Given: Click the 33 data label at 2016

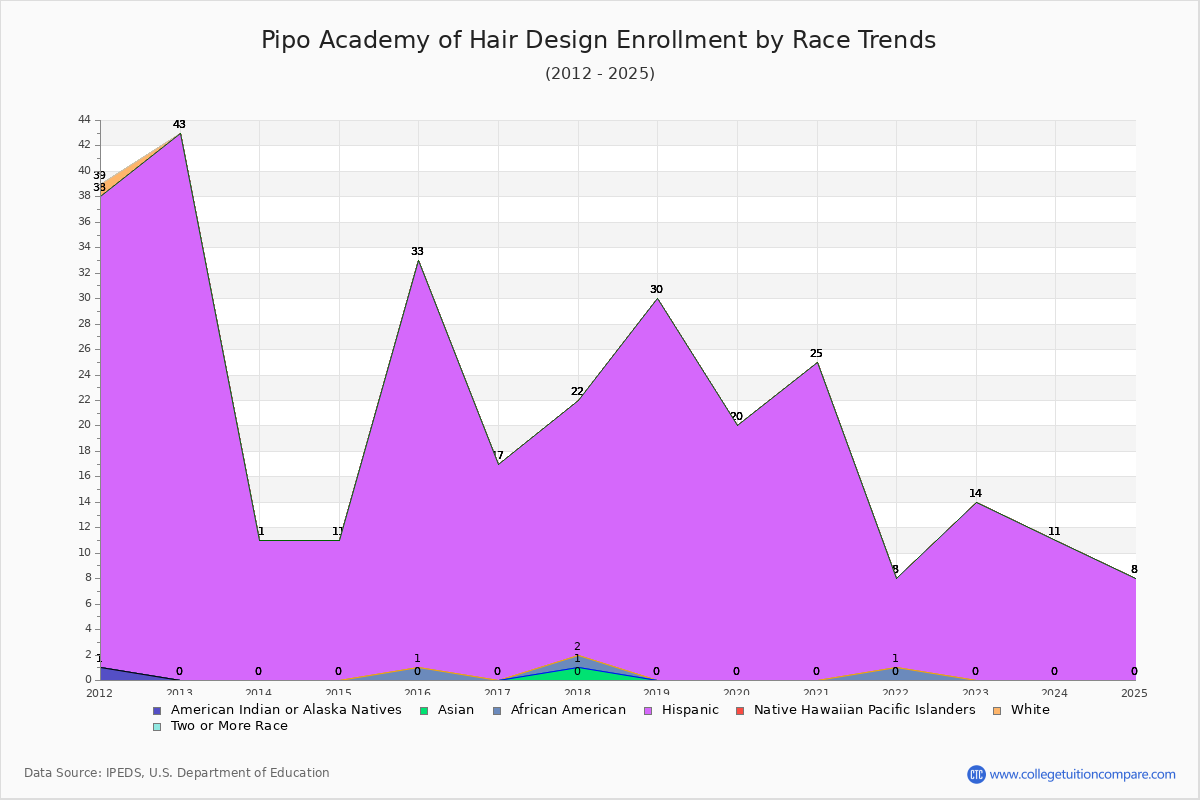Looking at the screenshot, I should click(417, 252).
